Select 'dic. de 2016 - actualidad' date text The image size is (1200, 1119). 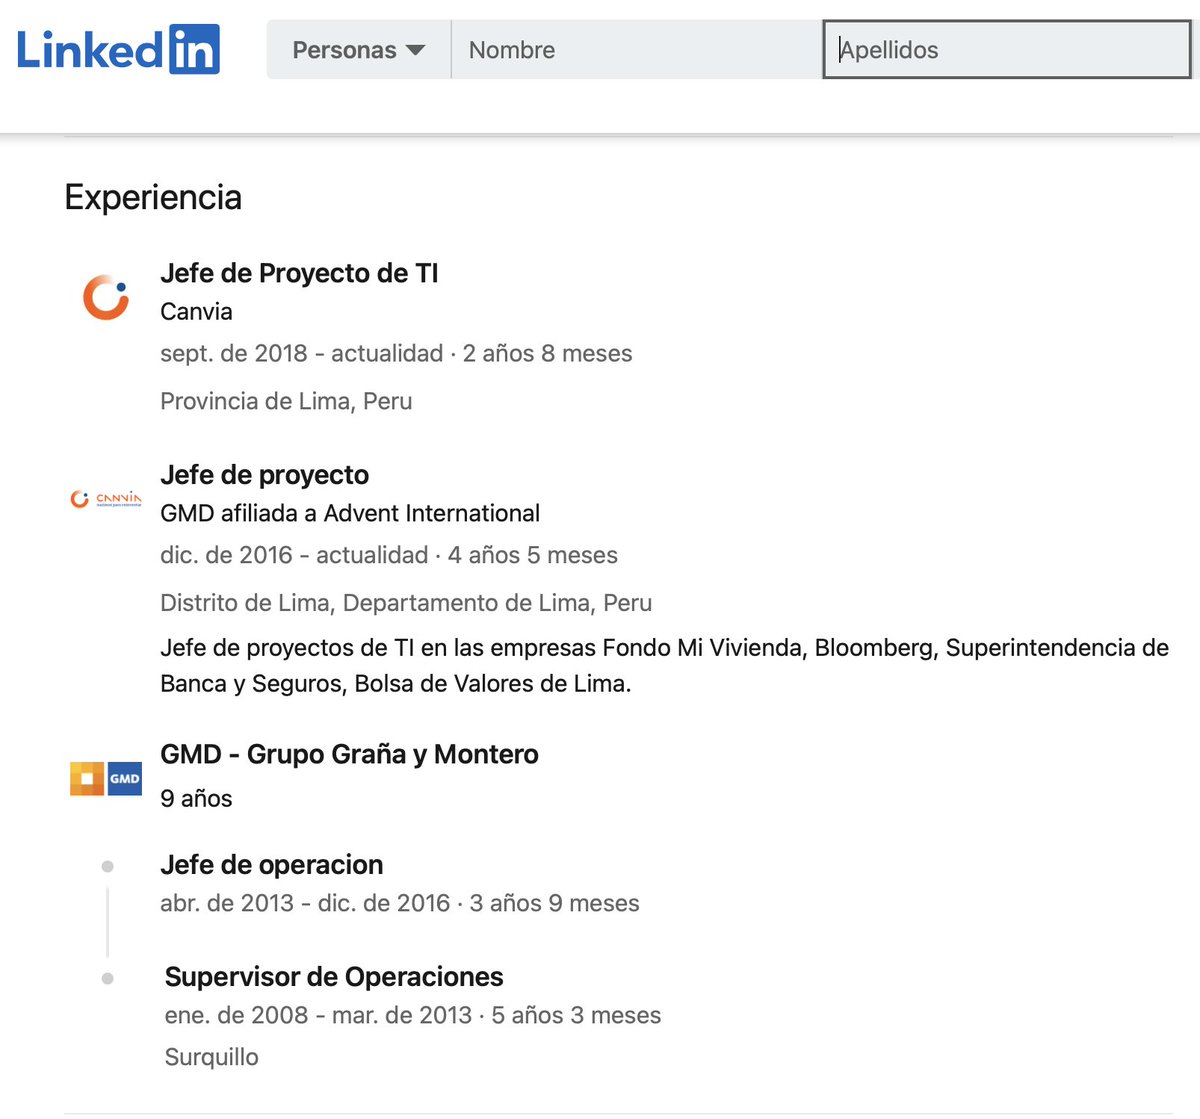(294, 555)
